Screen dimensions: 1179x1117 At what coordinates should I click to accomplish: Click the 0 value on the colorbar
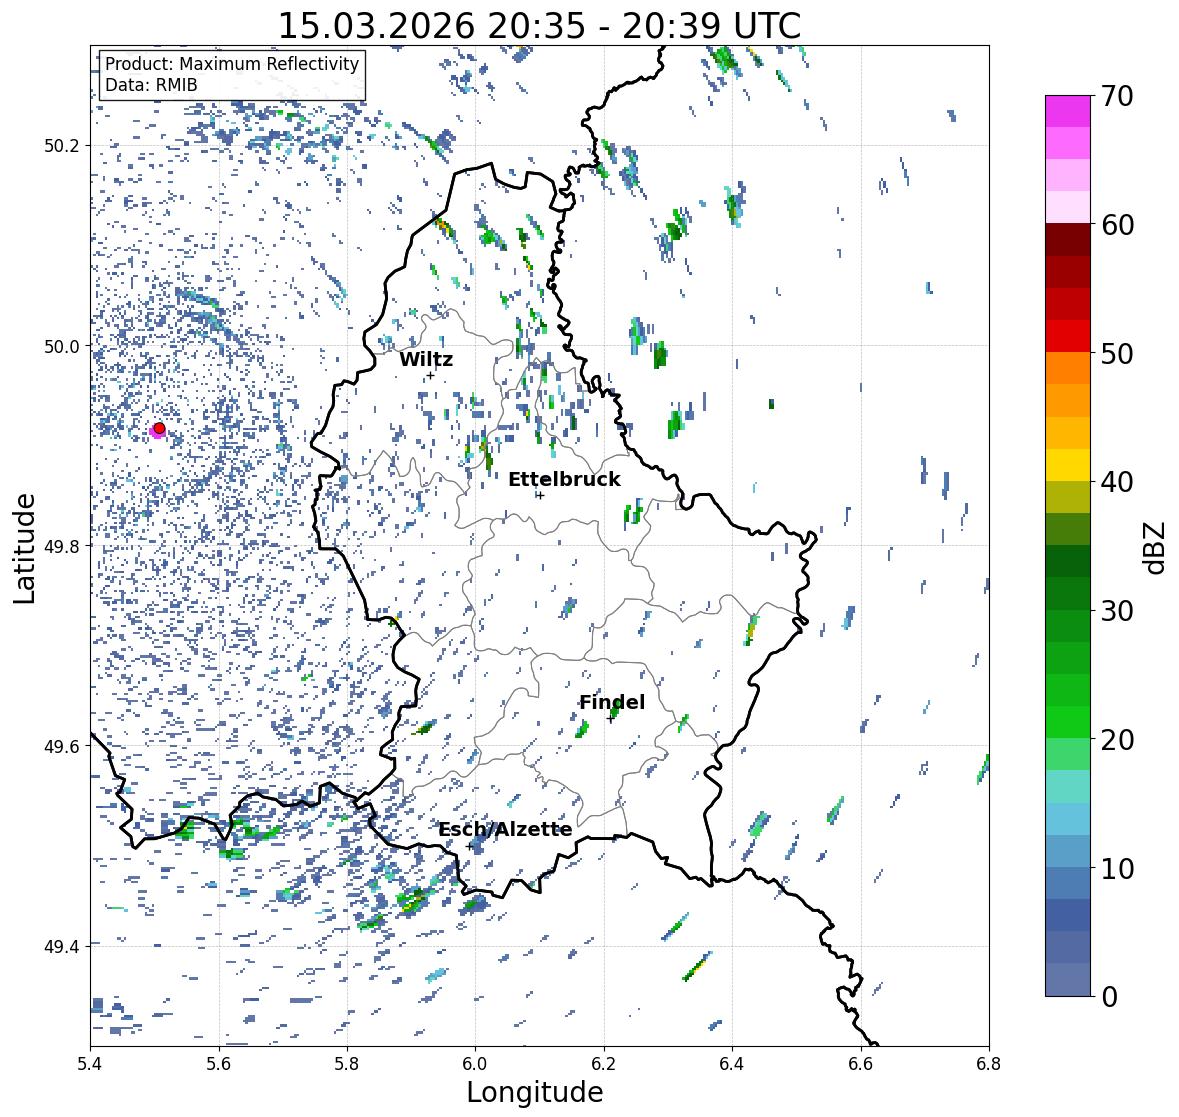1109,997
